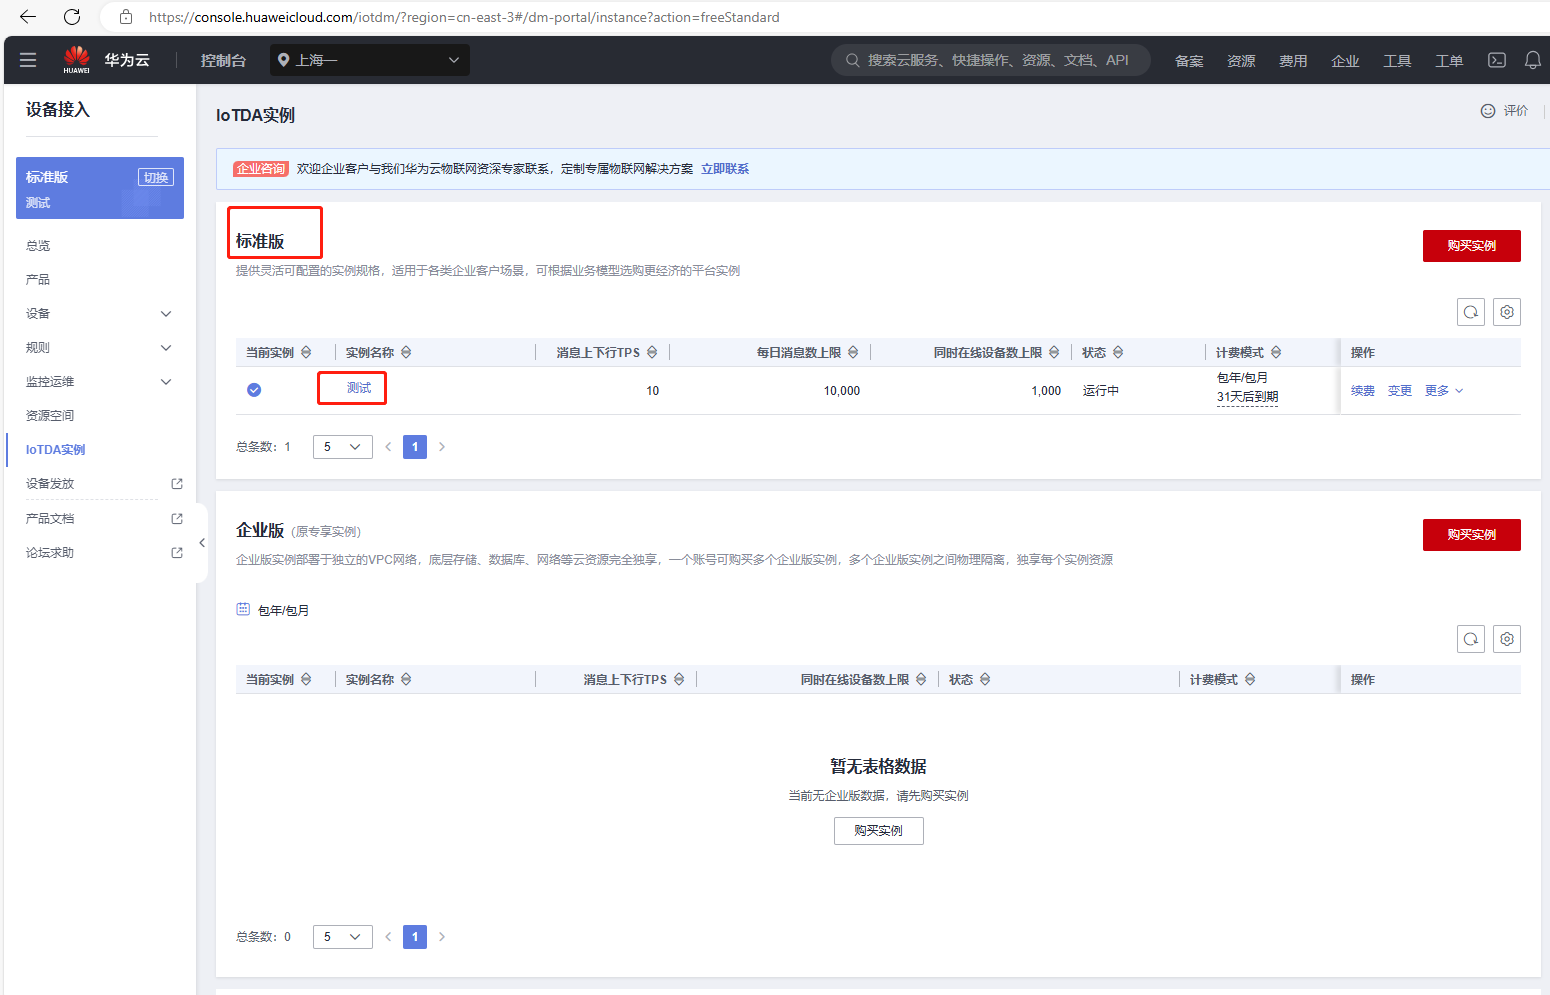This screenshot has width=1550, height=995.
Task: Collapse the left sidebar with arrow handle
Action: (202, 543)
